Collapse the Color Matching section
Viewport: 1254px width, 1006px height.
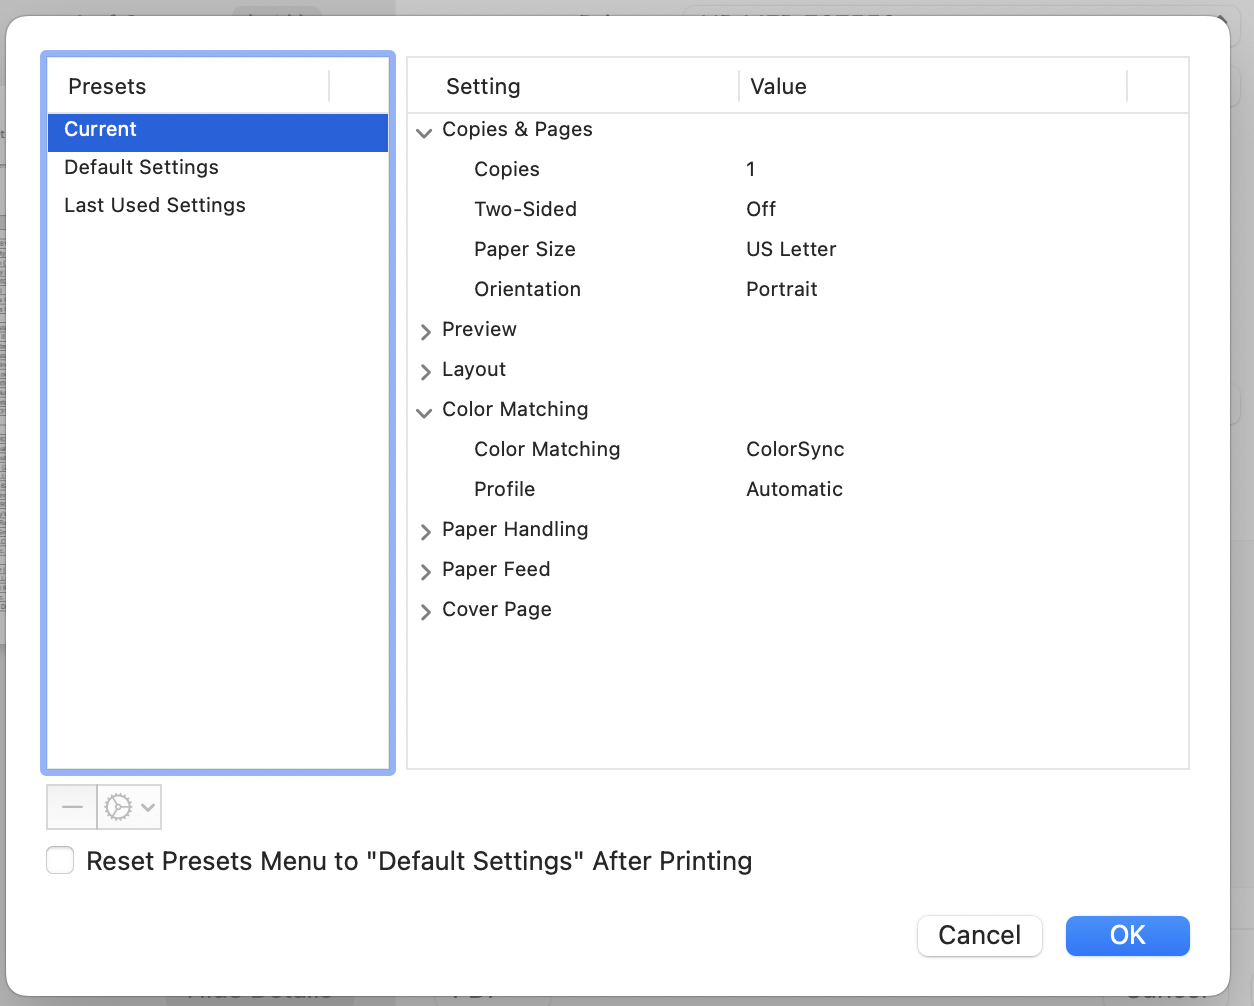pos(425,411)
